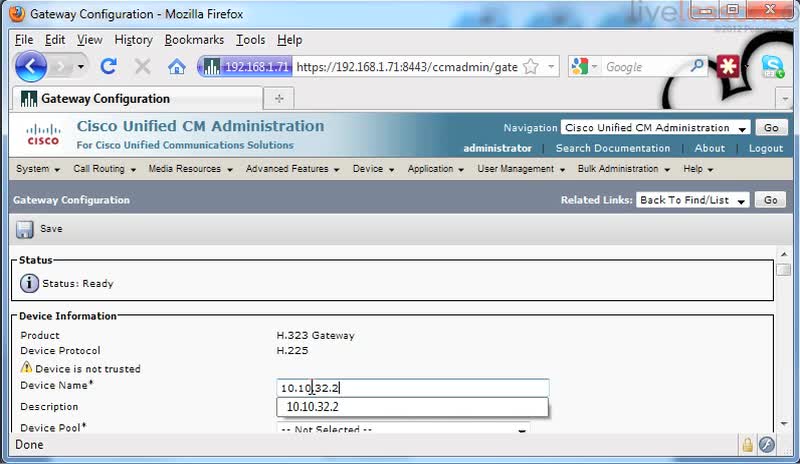Reload the current page
The image size is (800, 464).
pos(109,66)
